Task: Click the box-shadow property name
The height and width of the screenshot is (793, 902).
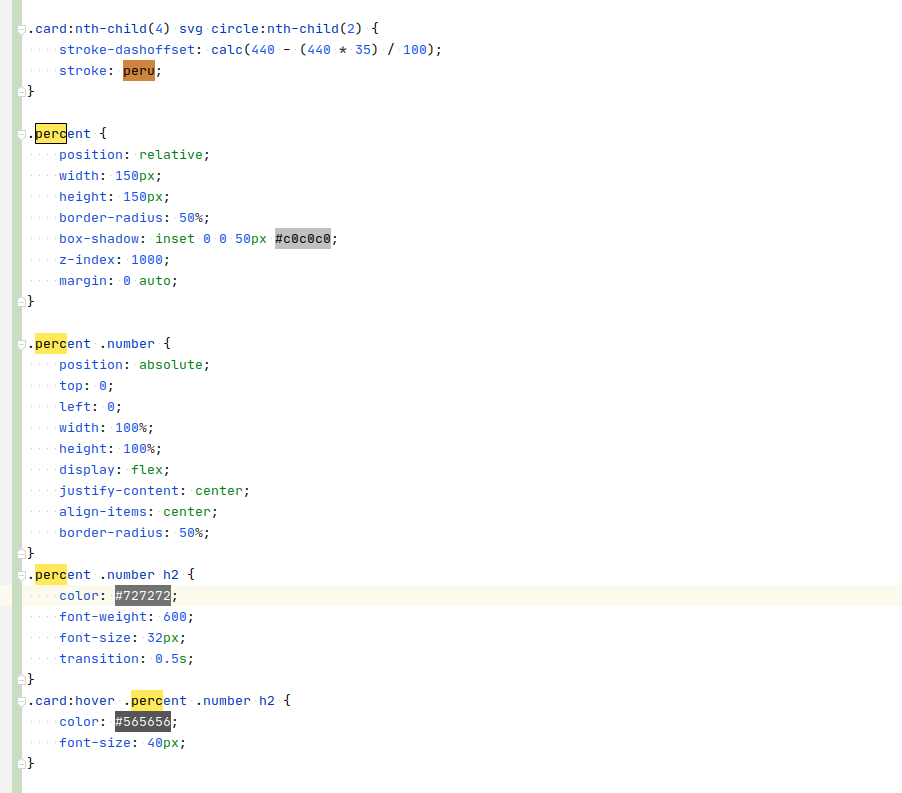Action: [x=99, y=239]
